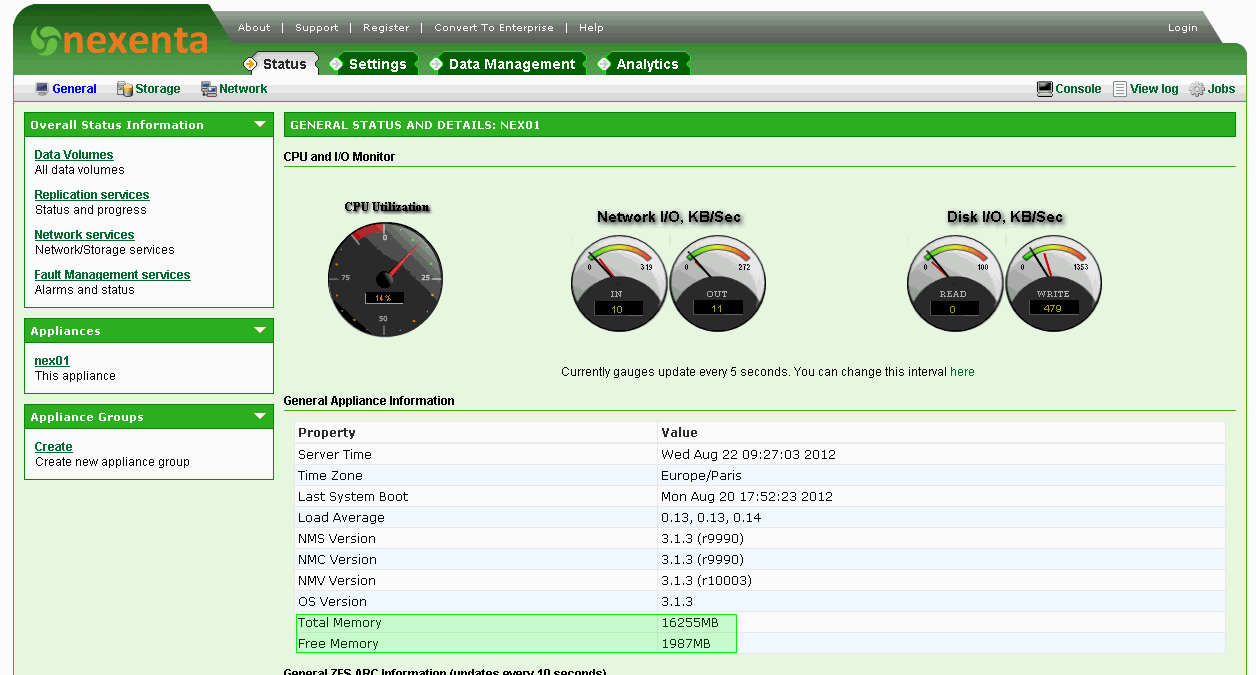The width and height of the screenshot is (1256, 675).
Task: Open Fault Management services link
Action: (x=112, y=275)
